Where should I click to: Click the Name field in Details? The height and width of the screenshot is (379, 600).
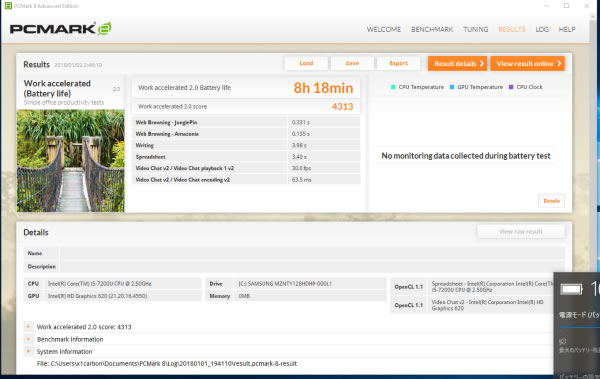tap(312, 253)
